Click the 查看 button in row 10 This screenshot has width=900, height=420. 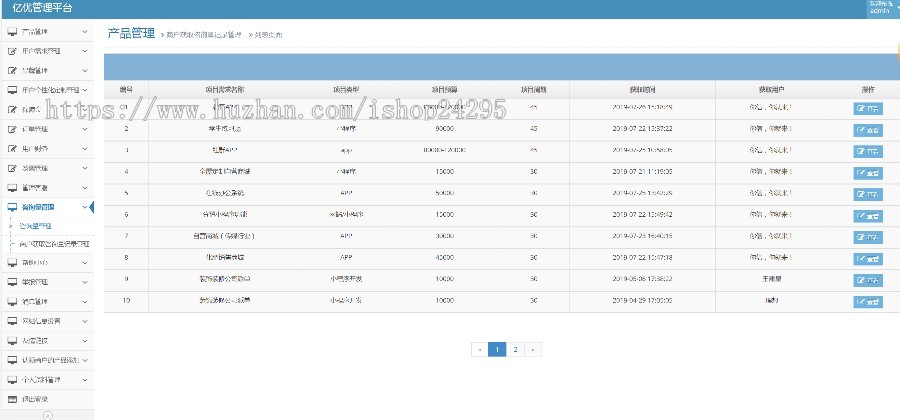point(868,302)
